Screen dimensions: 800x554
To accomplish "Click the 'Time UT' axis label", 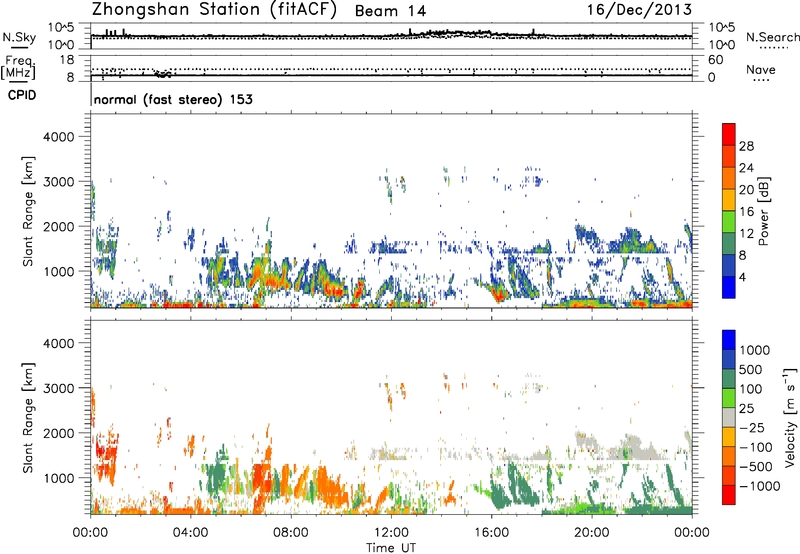I will click(x=391, y=548).
